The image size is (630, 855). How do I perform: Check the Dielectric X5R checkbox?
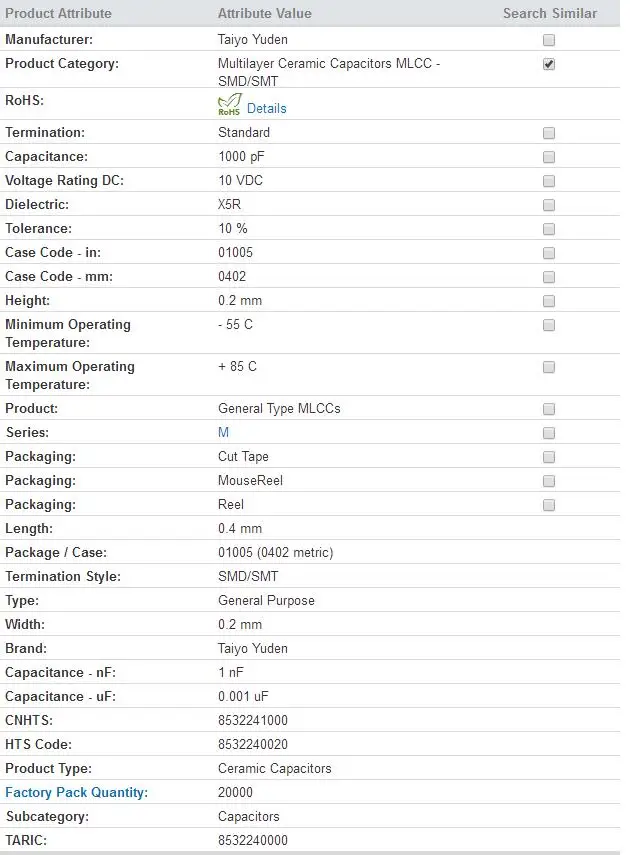click(x=549, y=205)
